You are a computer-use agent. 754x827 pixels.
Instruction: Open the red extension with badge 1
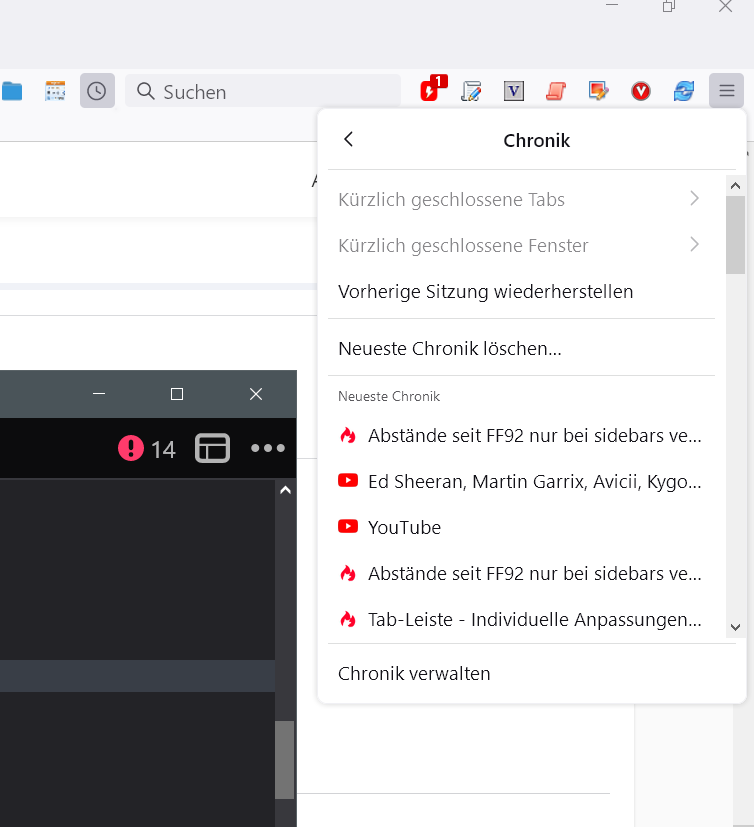click(x=430, y=91)
